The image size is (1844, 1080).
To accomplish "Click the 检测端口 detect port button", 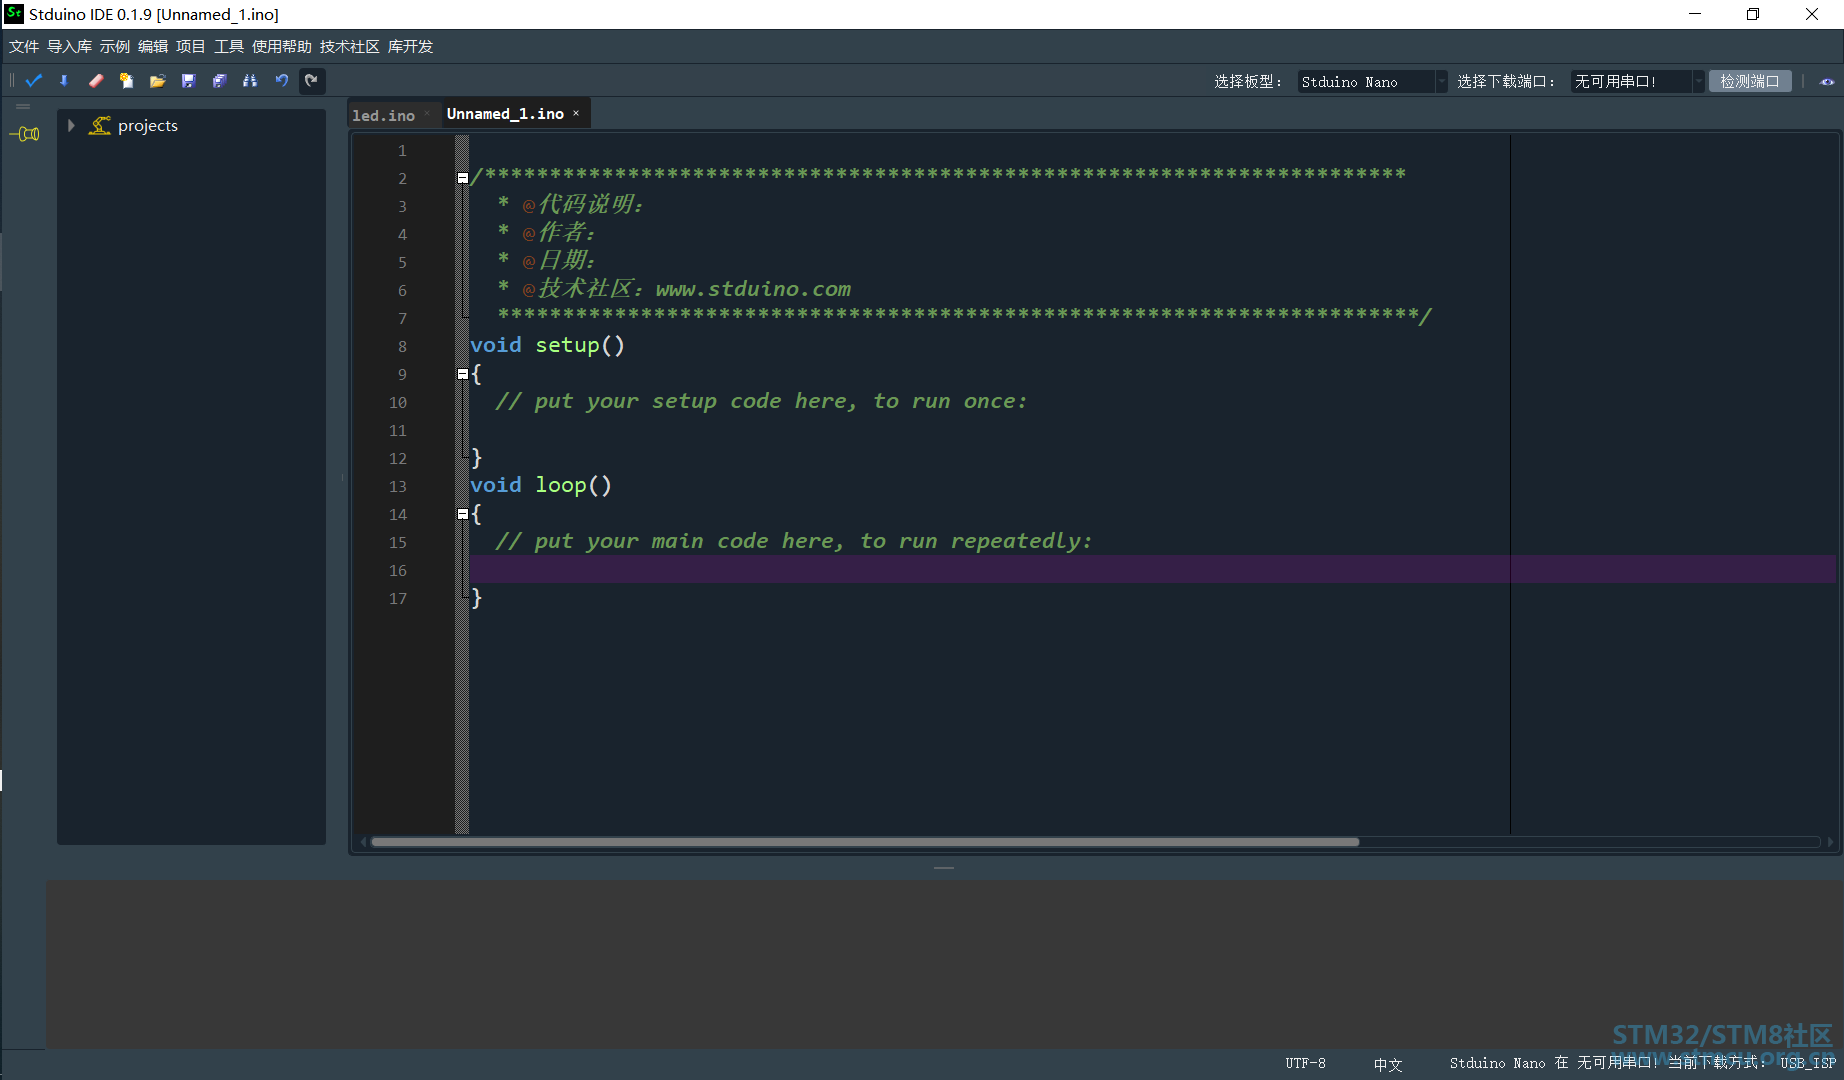I will [x=1750, y=82].
